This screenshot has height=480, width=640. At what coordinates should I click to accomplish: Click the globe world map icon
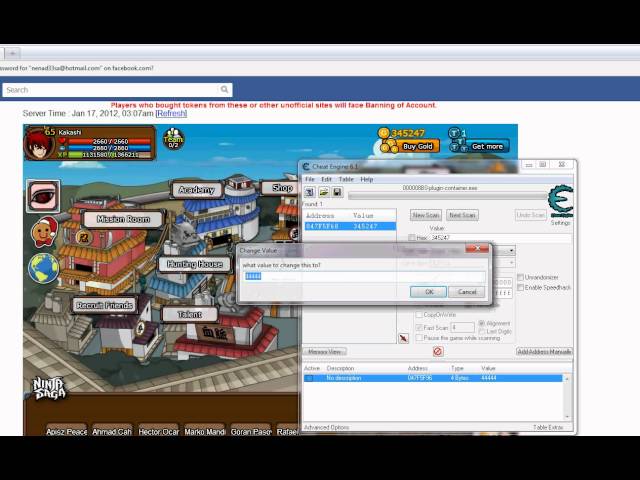43,268
